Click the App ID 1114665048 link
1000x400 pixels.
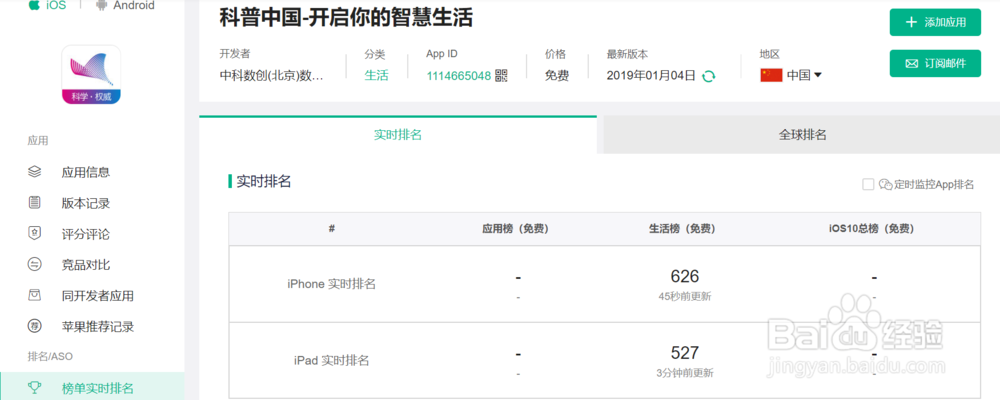[x=459, y=76]
